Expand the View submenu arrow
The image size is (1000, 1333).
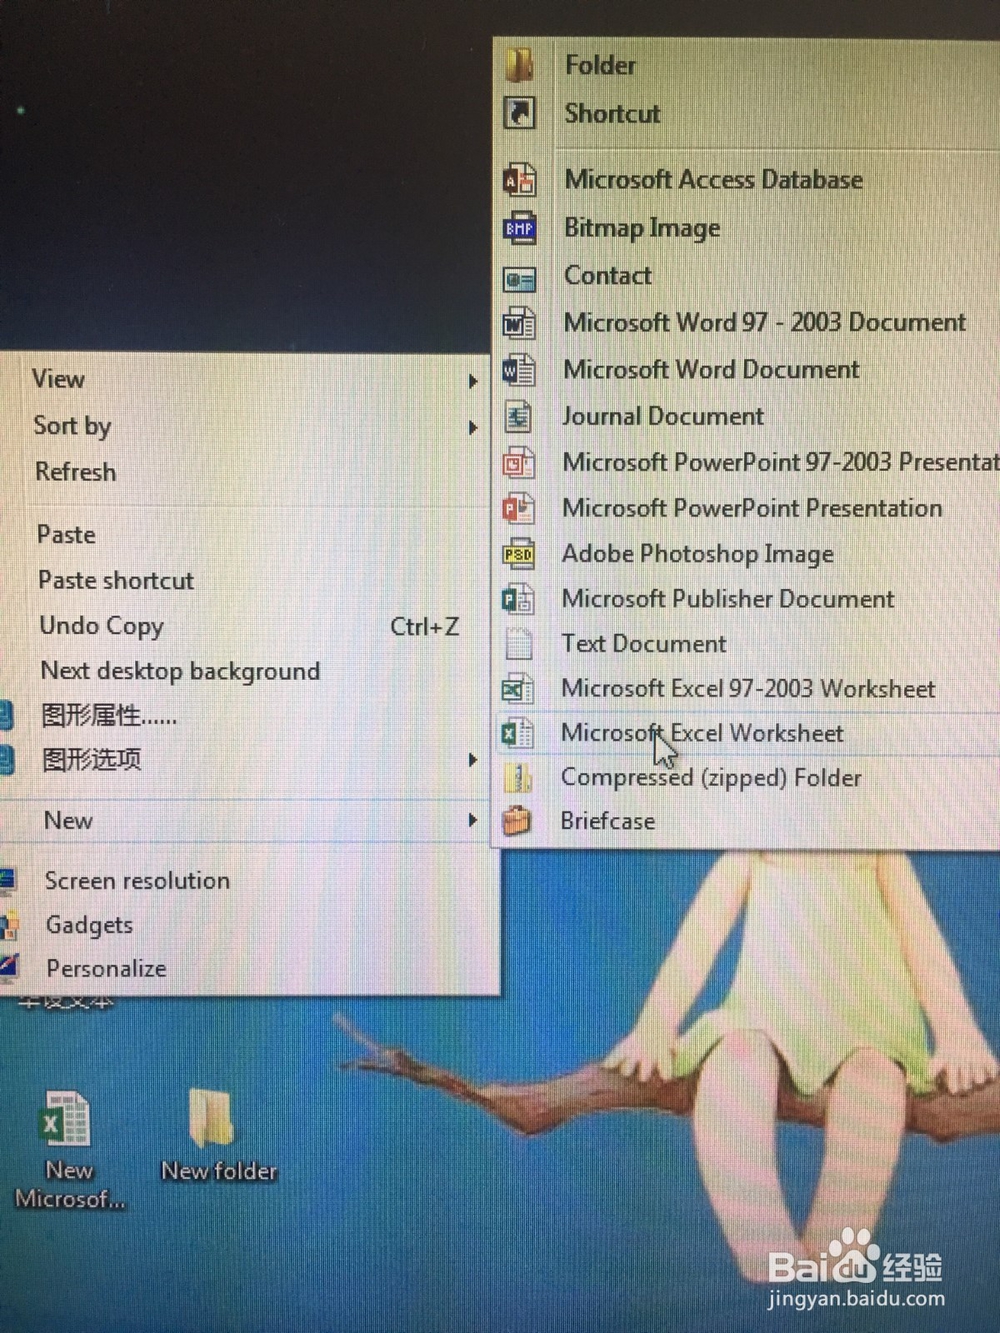point(472,381)
